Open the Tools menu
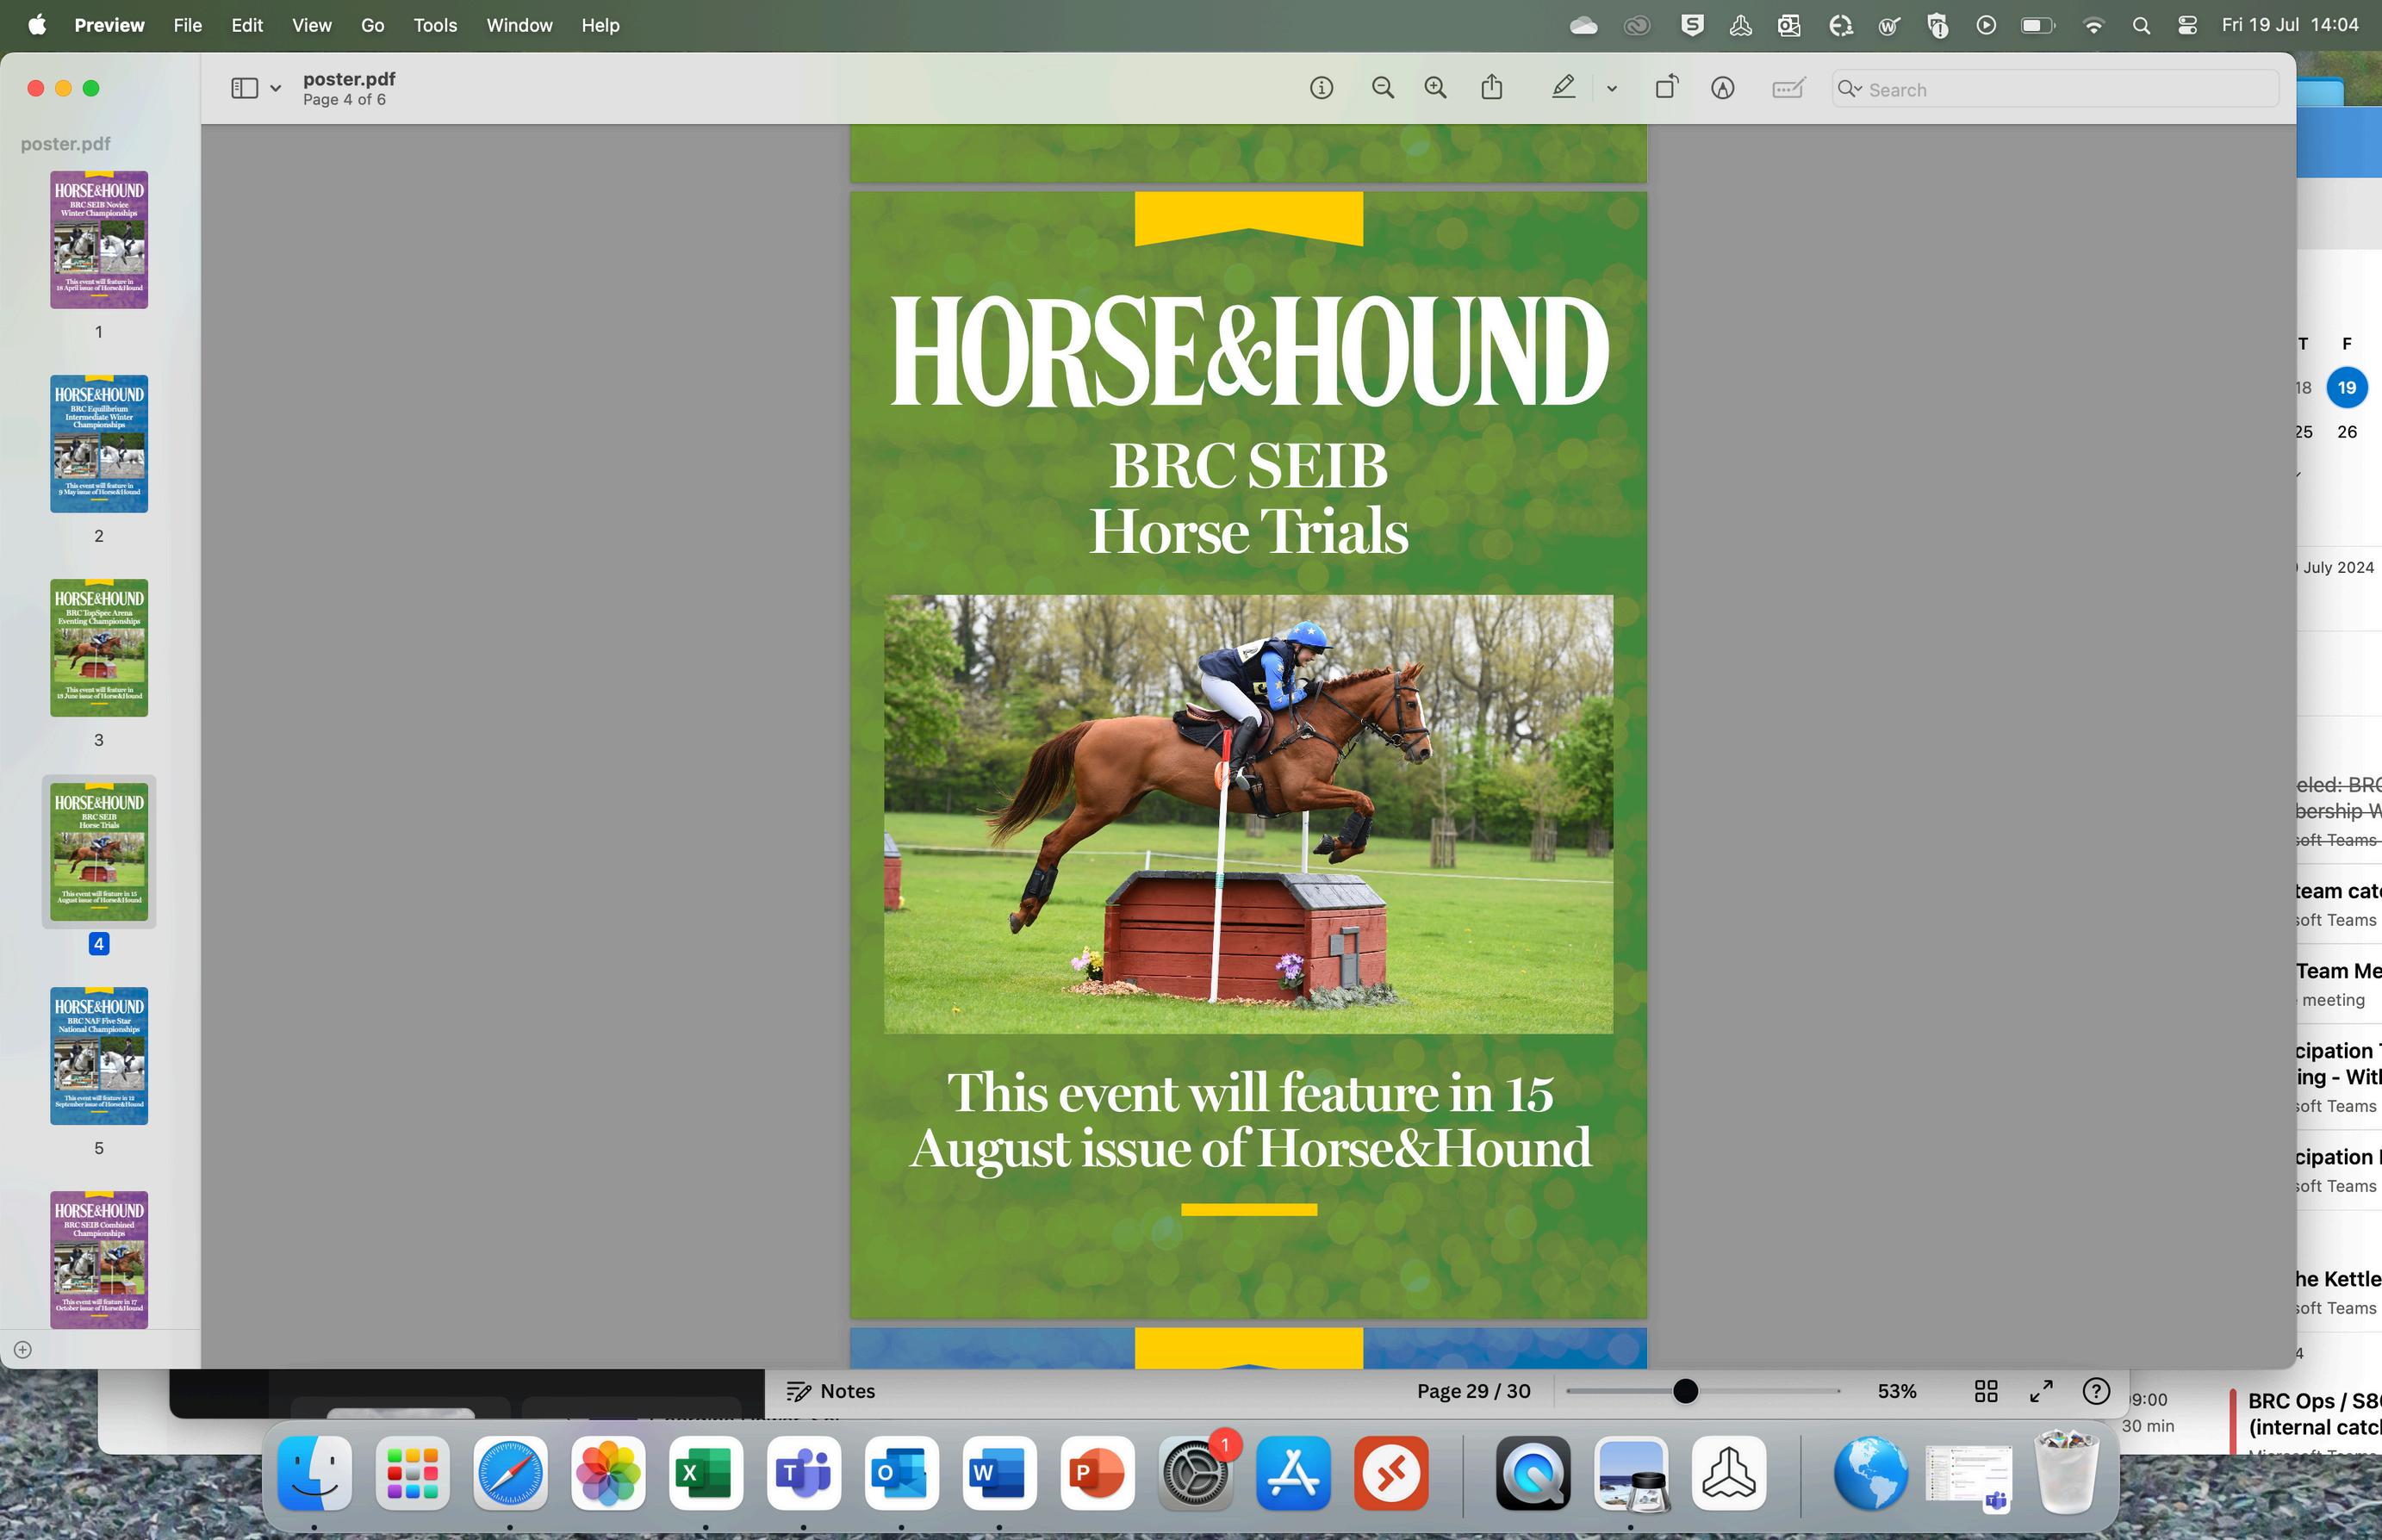The width and height of the screenshot is (2382, 1540). pos(435,25)
